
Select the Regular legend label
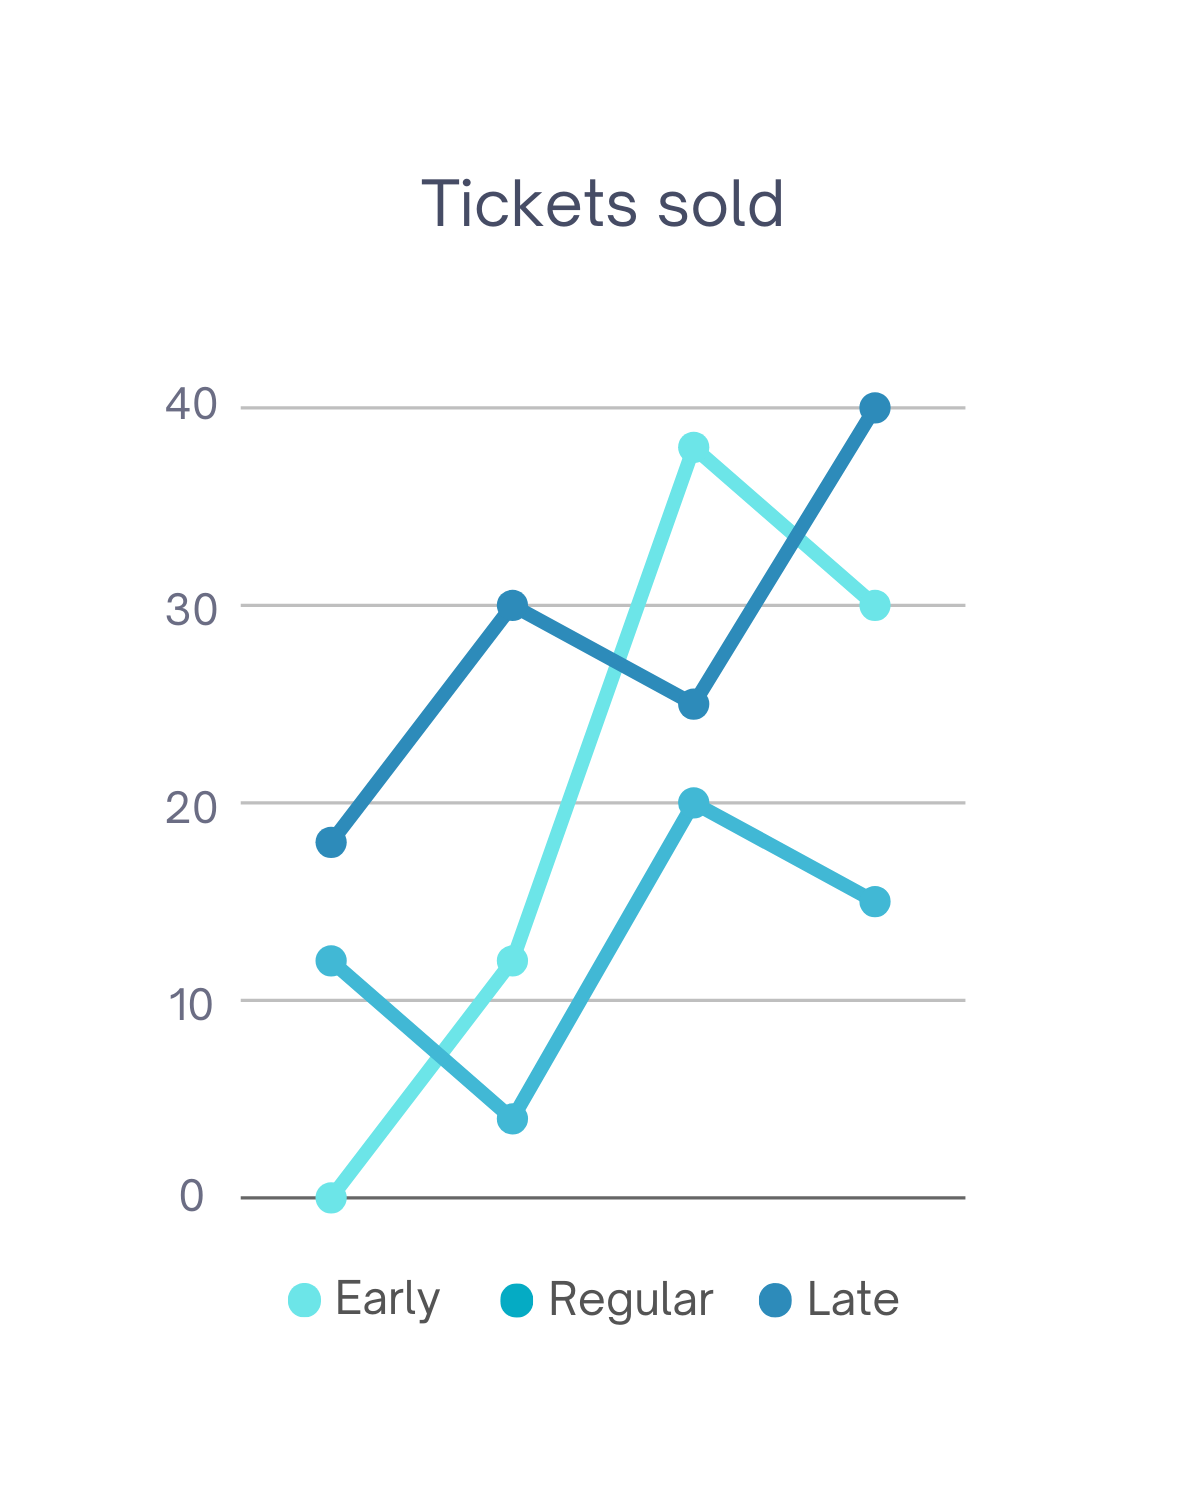pos(631,1300)
